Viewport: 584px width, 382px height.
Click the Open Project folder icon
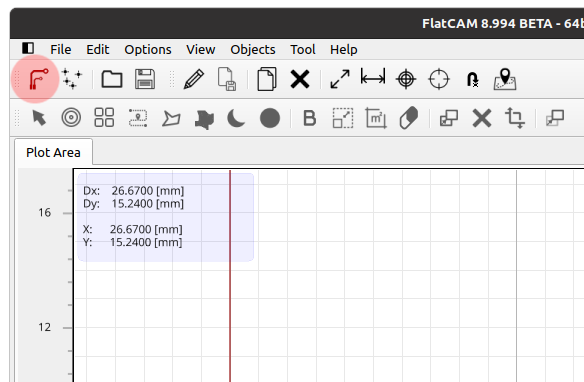click(x=112, y=79)
